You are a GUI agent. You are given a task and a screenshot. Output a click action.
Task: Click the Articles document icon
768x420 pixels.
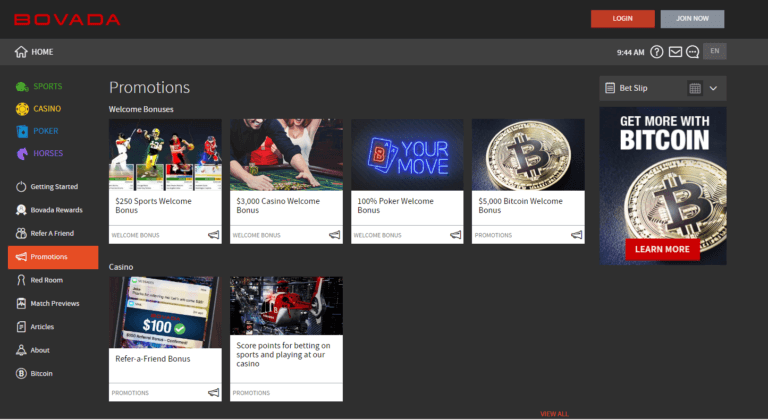click(21, 326)
